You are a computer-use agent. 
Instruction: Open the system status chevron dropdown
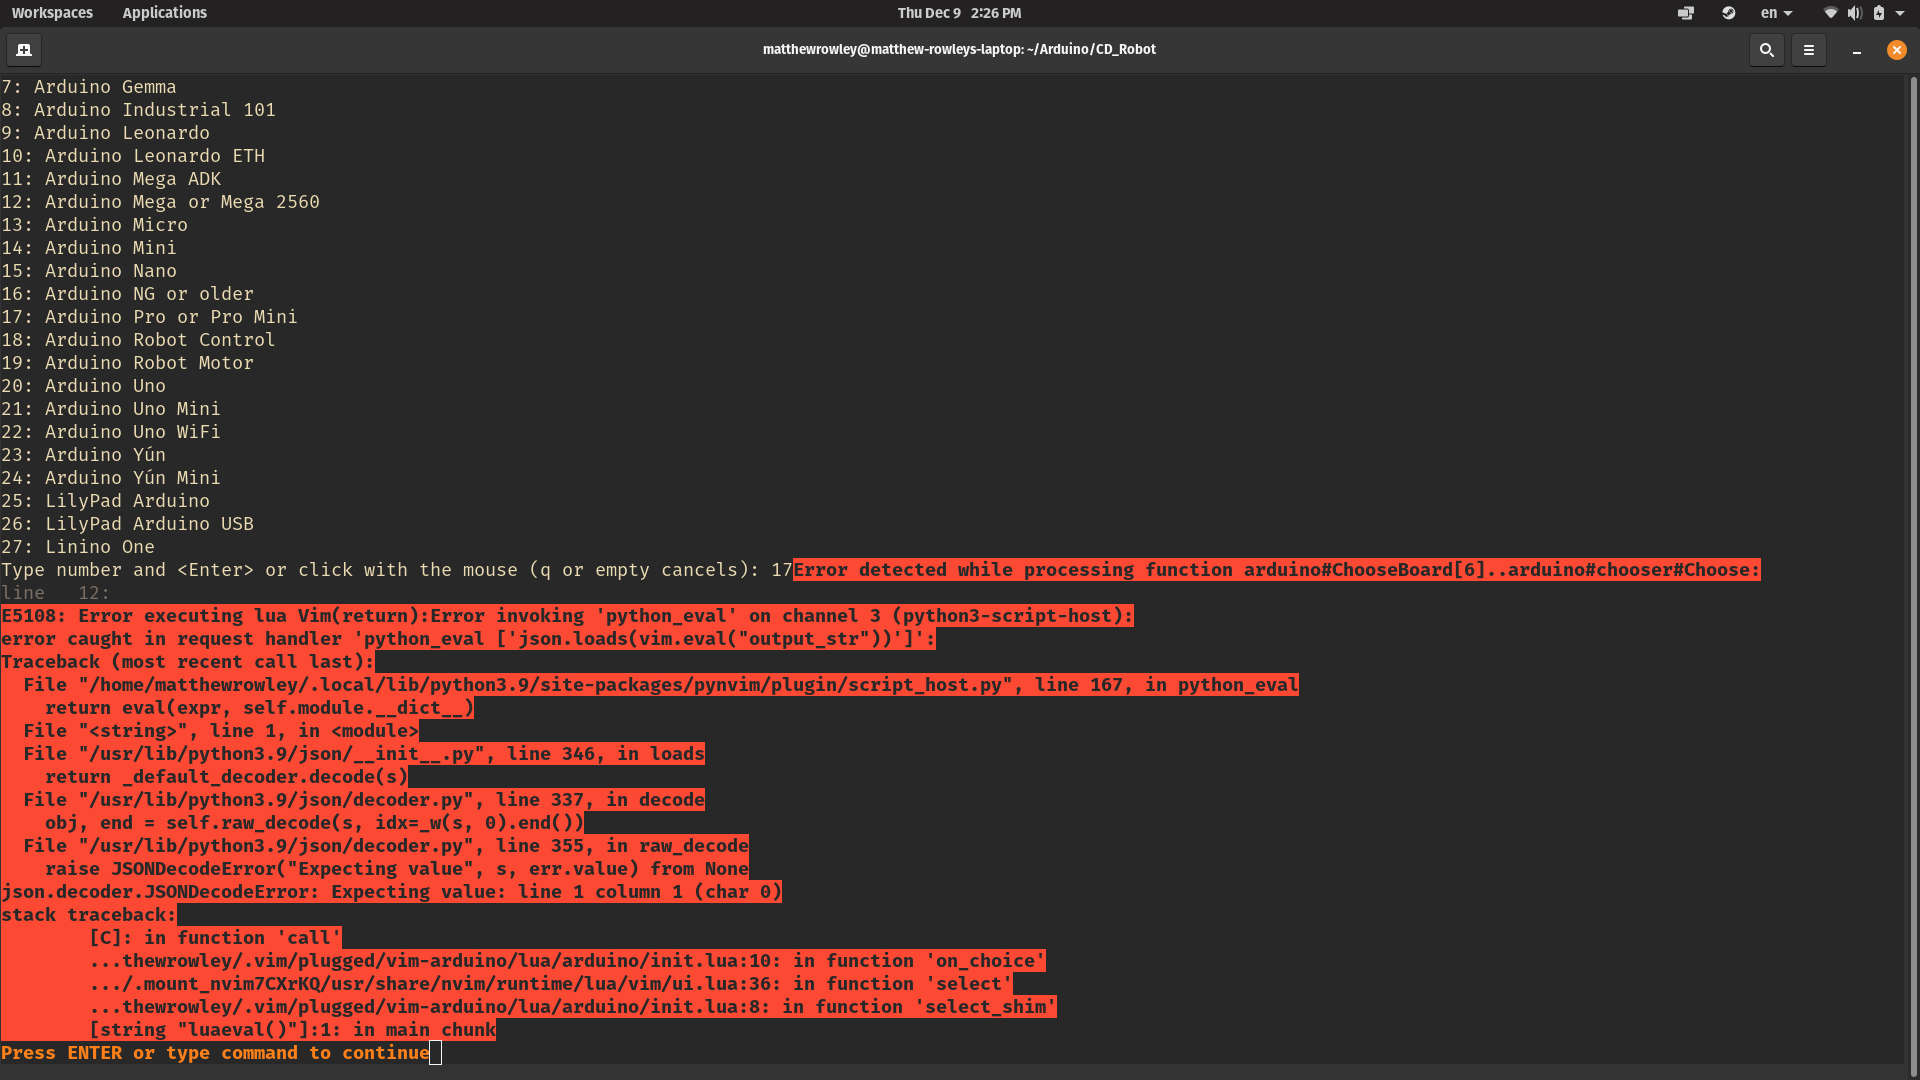pyautogui.click(x=1903, y=13)
